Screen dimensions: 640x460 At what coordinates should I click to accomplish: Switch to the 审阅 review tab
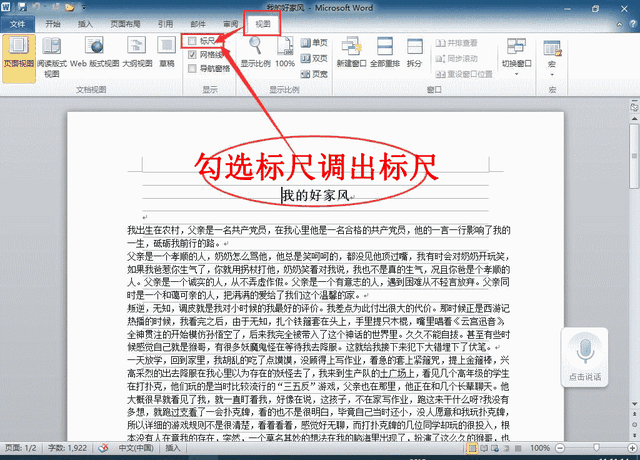(x=231, y=24)
